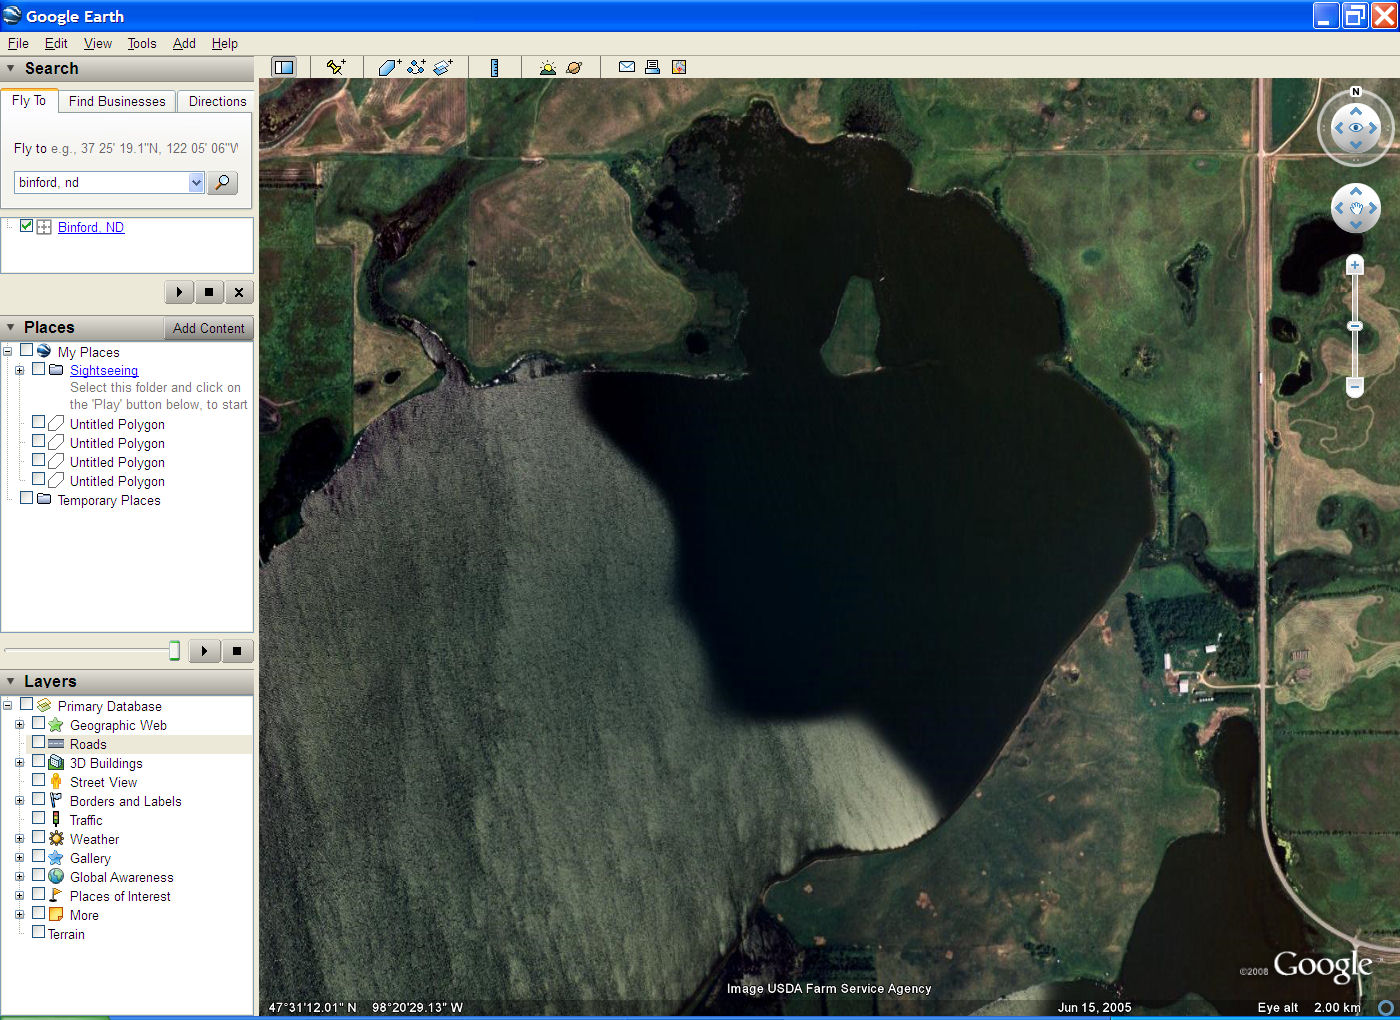The height and width of the screenshot is (1020, 1400).
Task: Enable the Traffic layer checkbox
Action: point(38,818)
